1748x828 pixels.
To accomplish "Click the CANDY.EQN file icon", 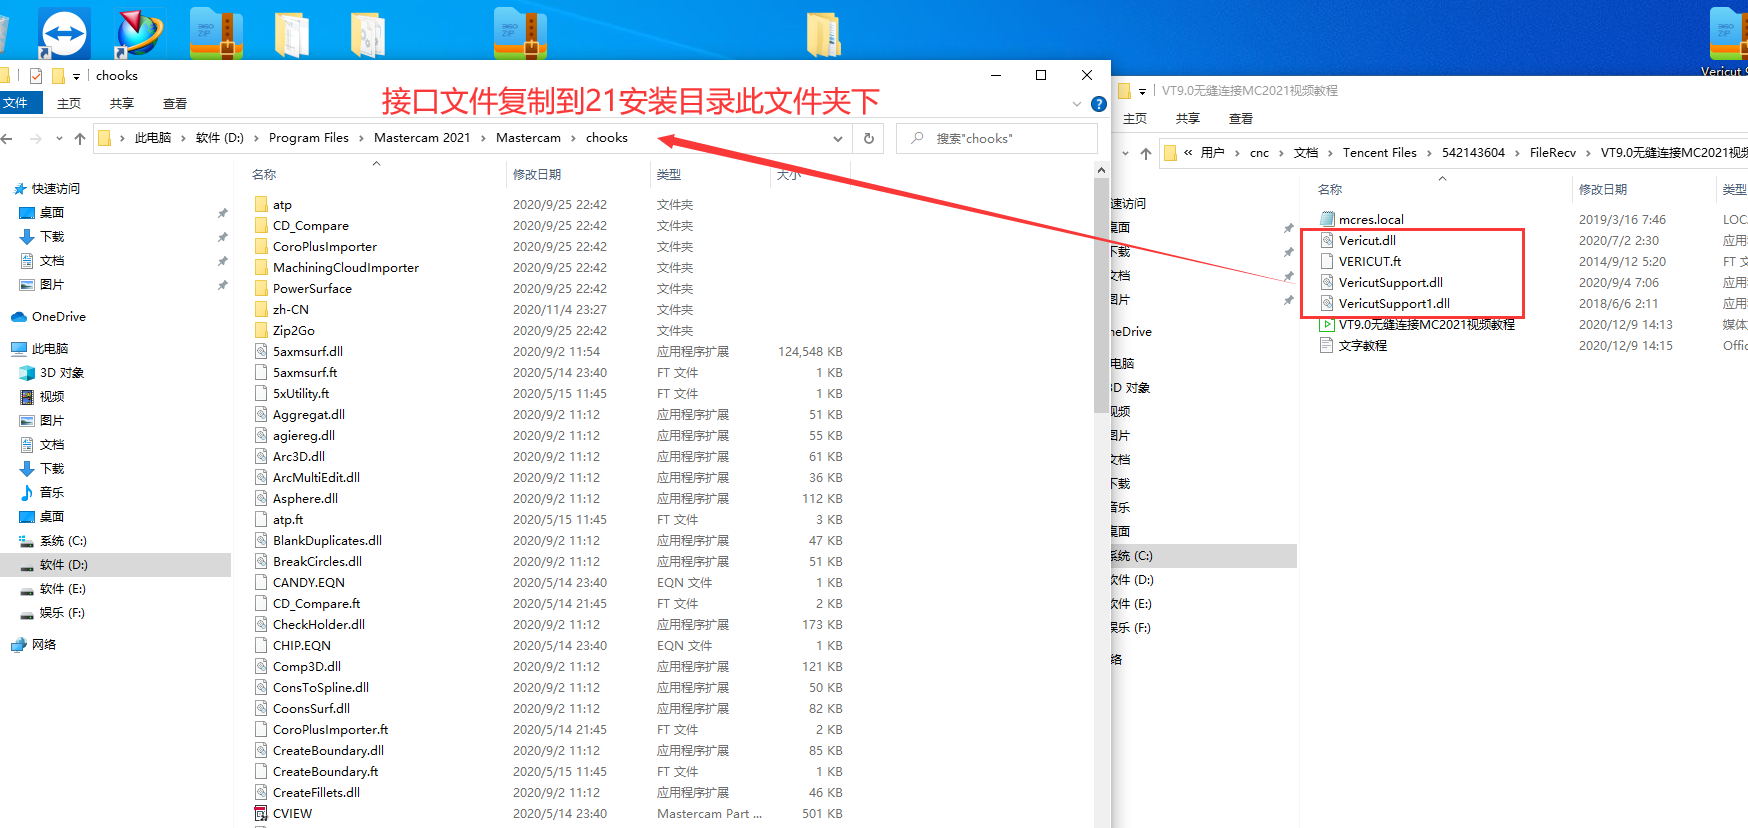I will pos(262,582).
